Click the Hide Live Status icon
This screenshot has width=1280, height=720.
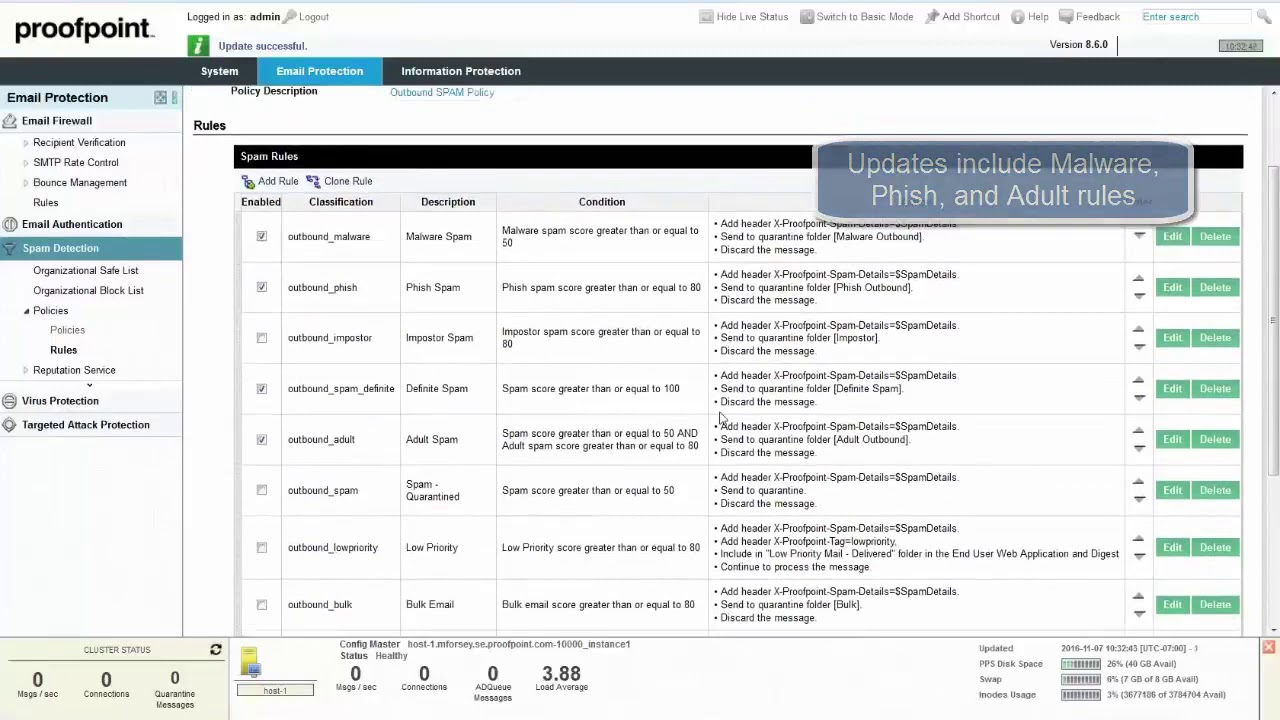coord(706,17)
